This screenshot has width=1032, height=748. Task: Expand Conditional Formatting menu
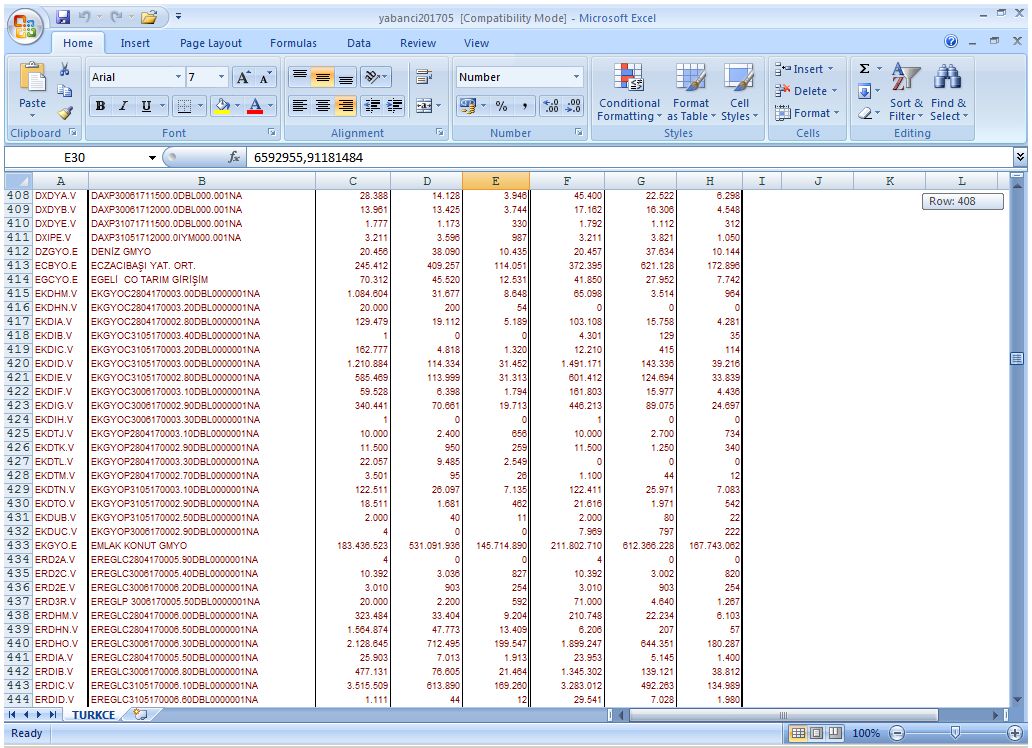click(629, 92)
